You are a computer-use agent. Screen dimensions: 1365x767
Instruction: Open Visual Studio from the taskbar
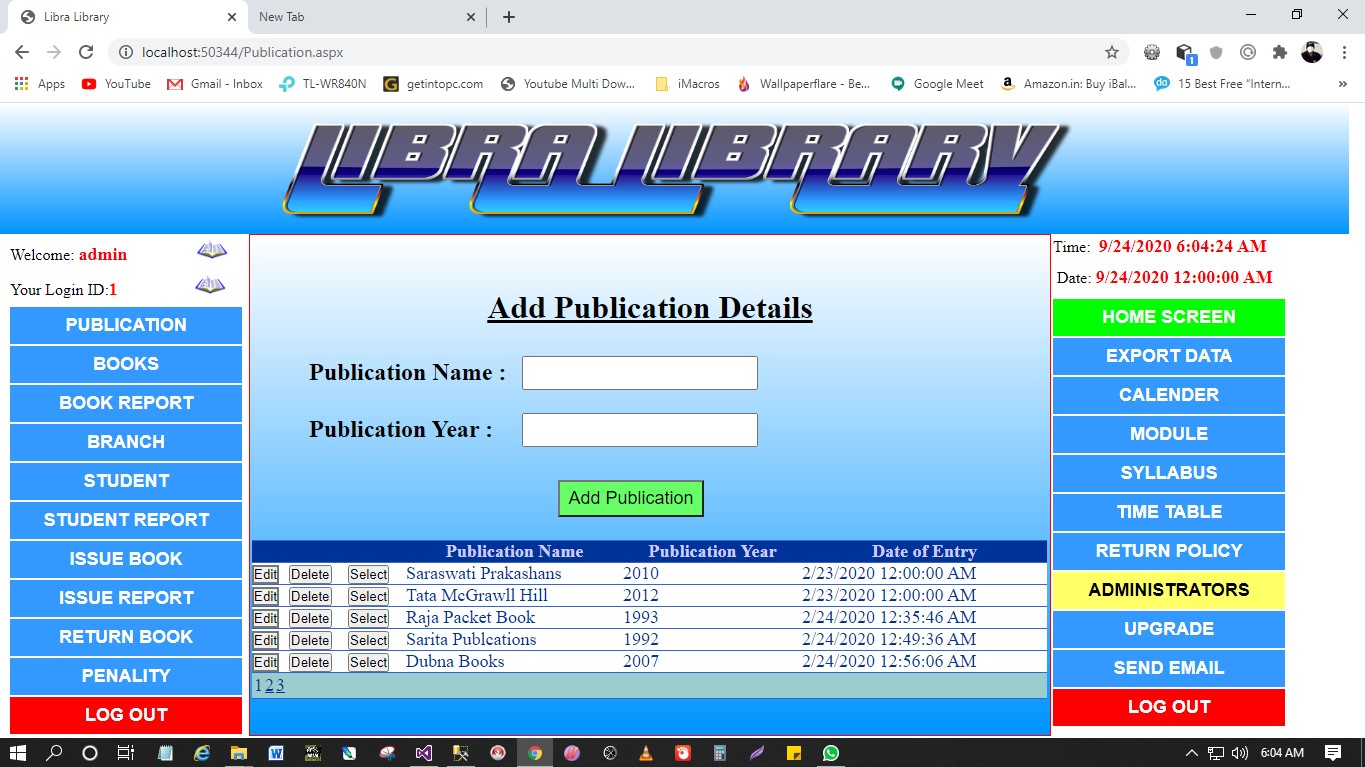pyautogui.click(x=423, y=753)
